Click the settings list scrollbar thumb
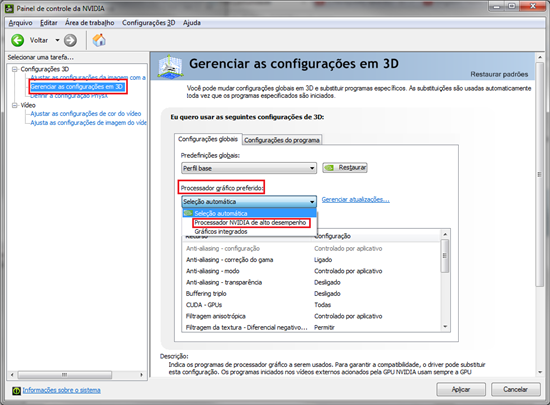 445,256
